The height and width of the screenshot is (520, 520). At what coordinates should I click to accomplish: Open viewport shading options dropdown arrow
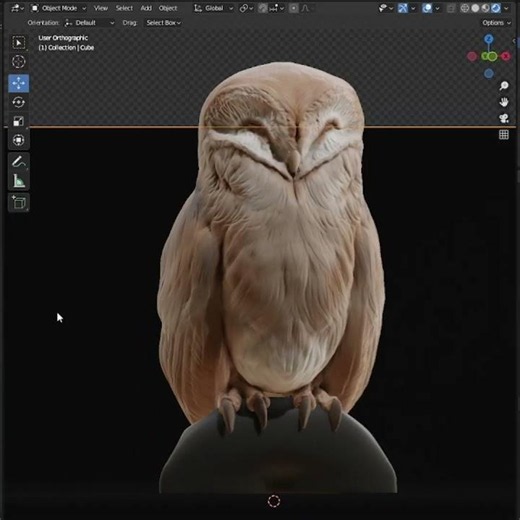tap(506, 8)
